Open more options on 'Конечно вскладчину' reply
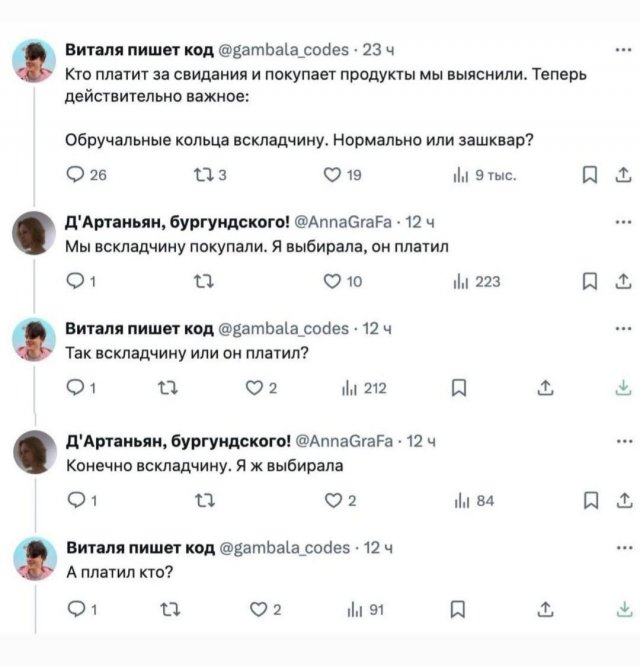Image resolution: width=640 pixels, height=667 pixels. coord(624,440)
